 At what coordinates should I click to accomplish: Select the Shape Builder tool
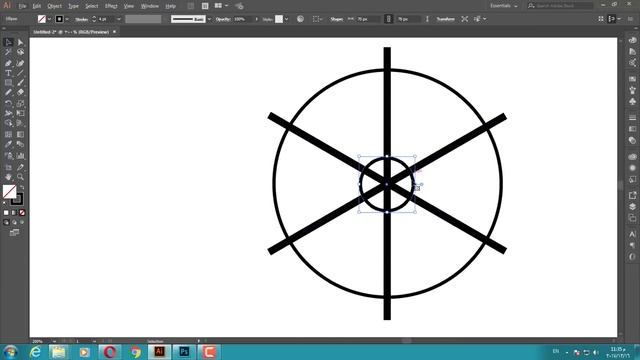click(x=8, y=123)
